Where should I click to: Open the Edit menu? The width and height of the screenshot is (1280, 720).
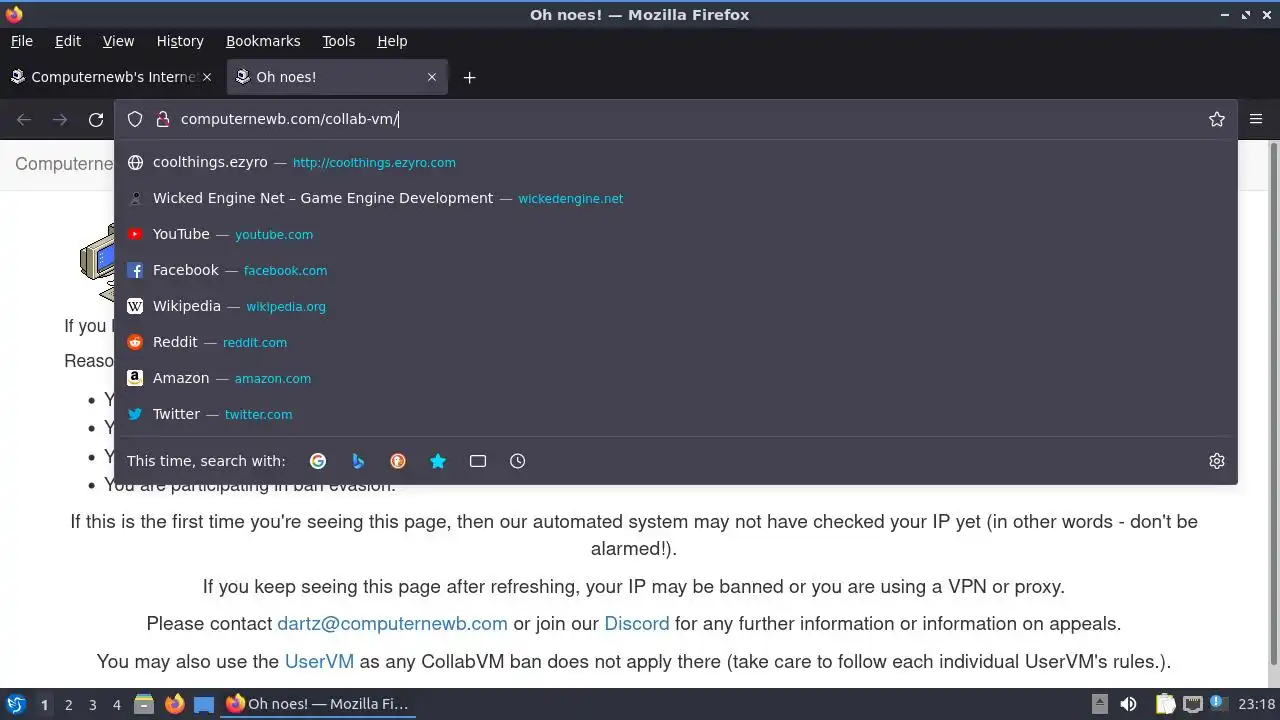[68, 41]
